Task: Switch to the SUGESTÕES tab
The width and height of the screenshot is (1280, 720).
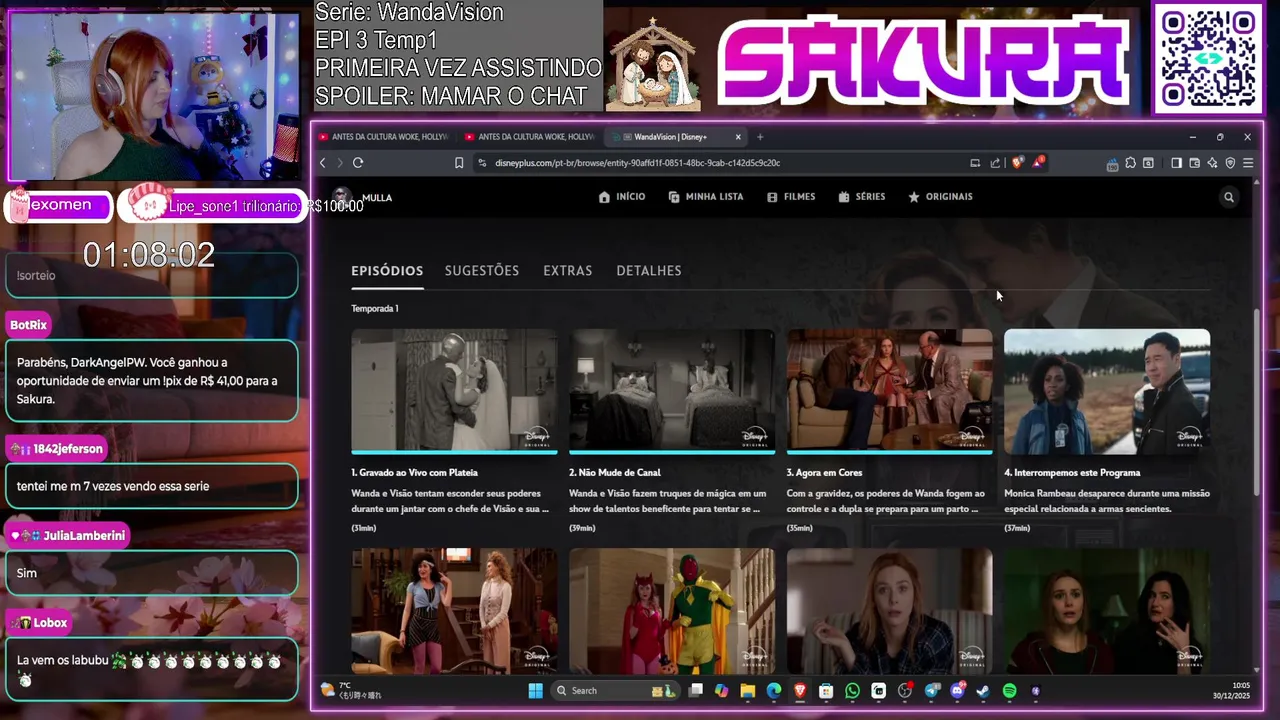Action: [x=482, y=271]
